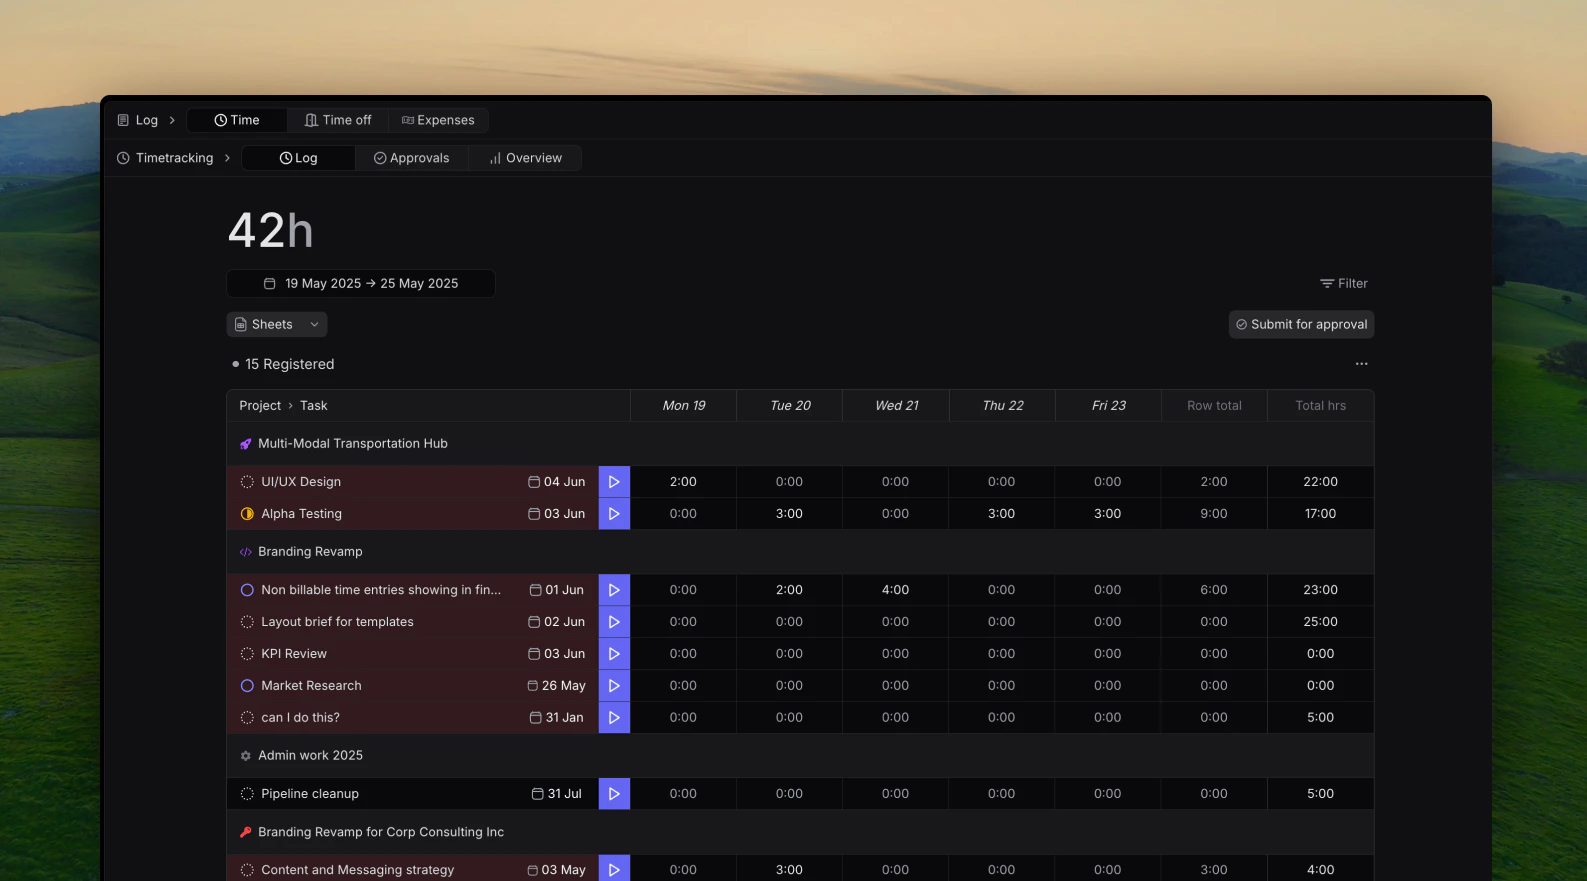Click the Log breadcrumb at top left
Viewport: 1587px width, 881px height.
click(x=138, y=120)
